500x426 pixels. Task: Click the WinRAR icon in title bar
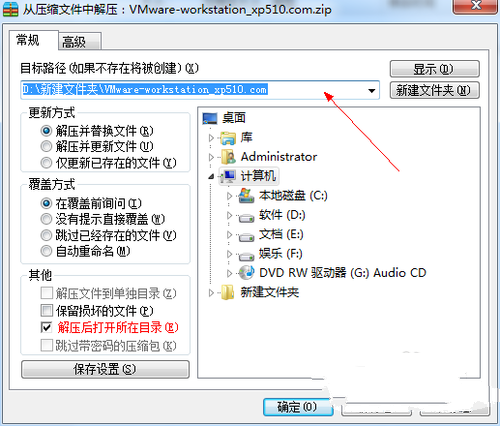click(10, 9)
